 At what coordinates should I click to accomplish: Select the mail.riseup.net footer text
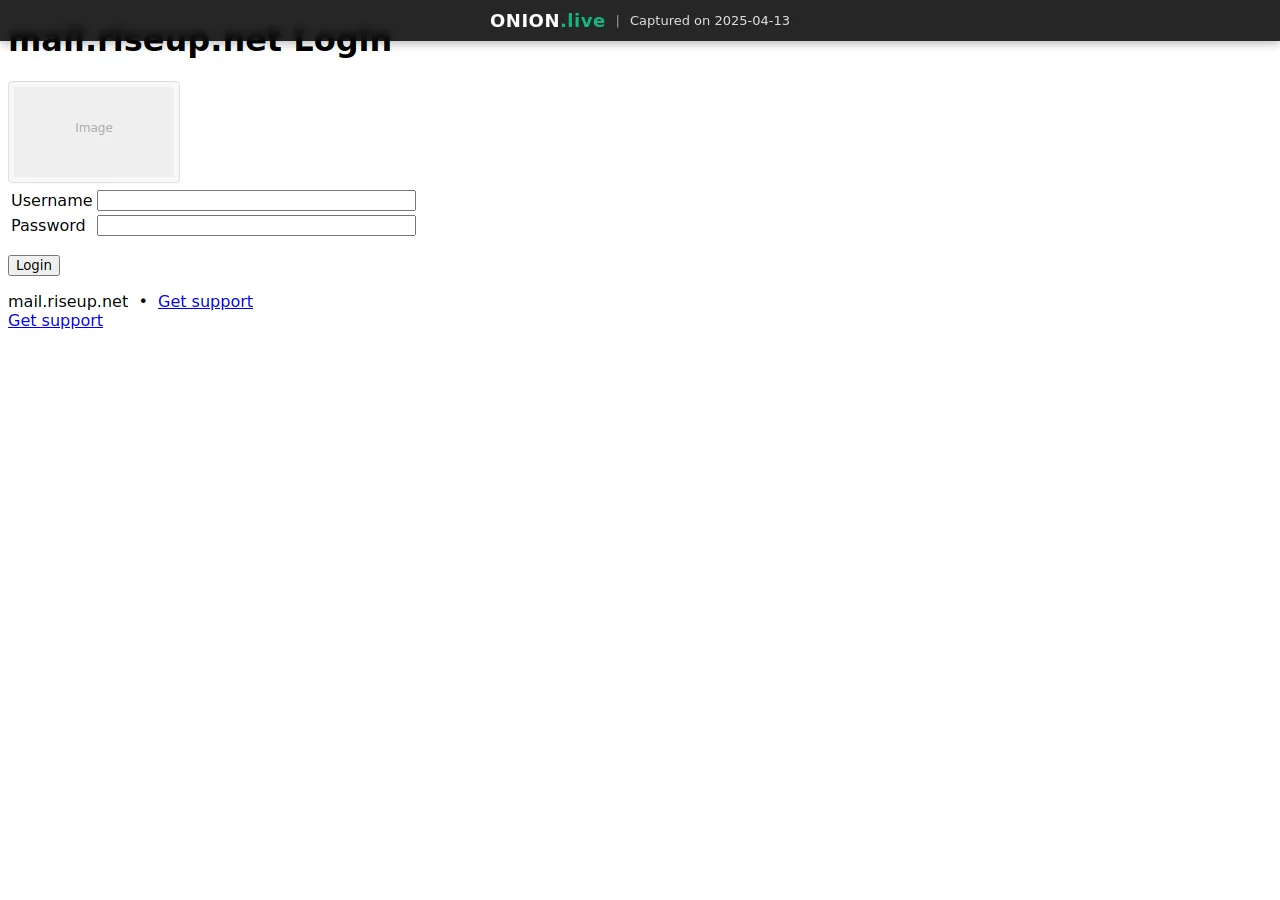pyautogui.click(x=68, y=301)
